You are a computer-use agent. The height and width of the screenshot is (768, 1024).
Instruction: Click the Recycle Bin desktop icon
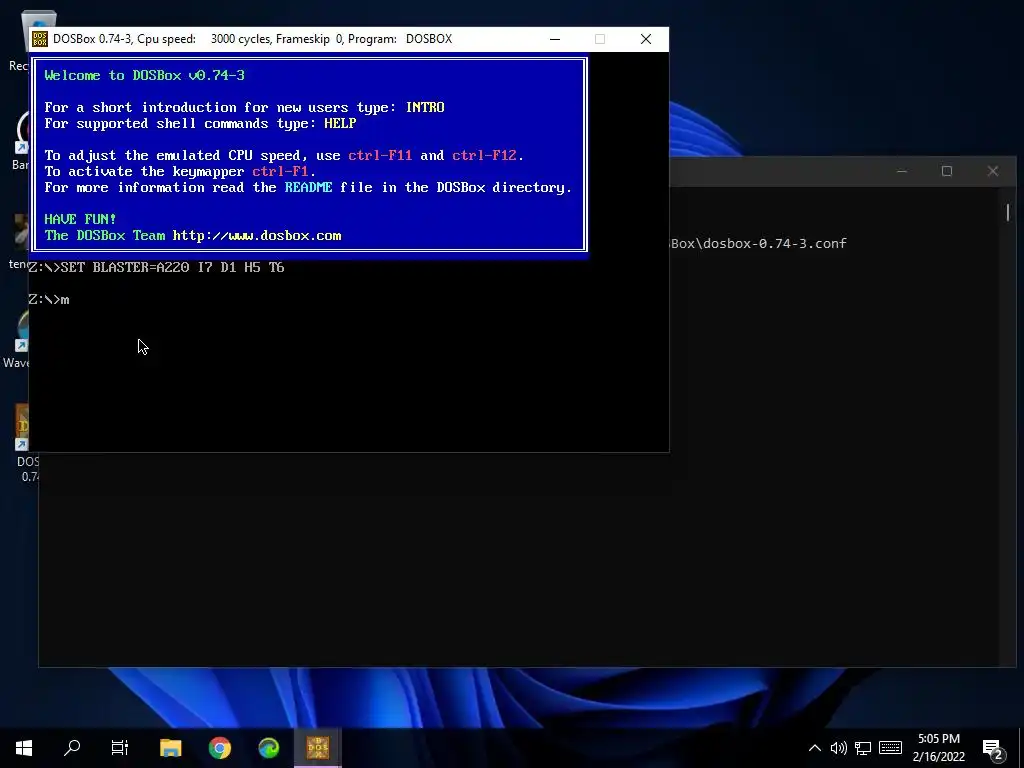(37, 31)
